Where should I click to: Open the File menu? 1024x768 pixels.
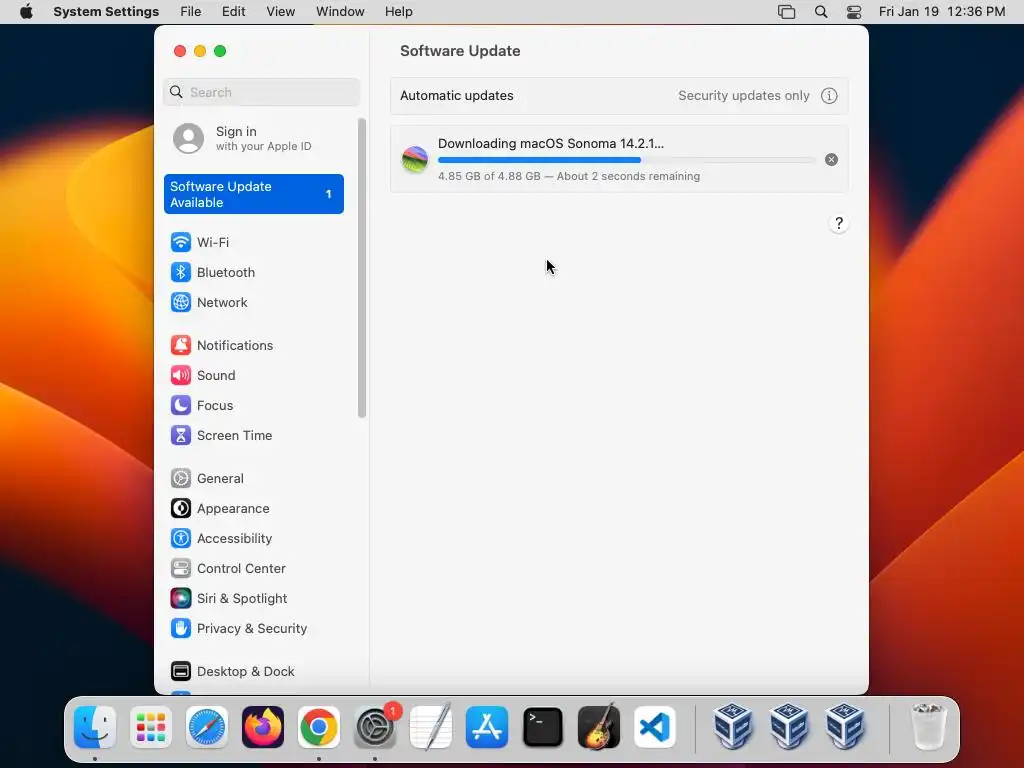pyautogui.click(x=191, y=12)
